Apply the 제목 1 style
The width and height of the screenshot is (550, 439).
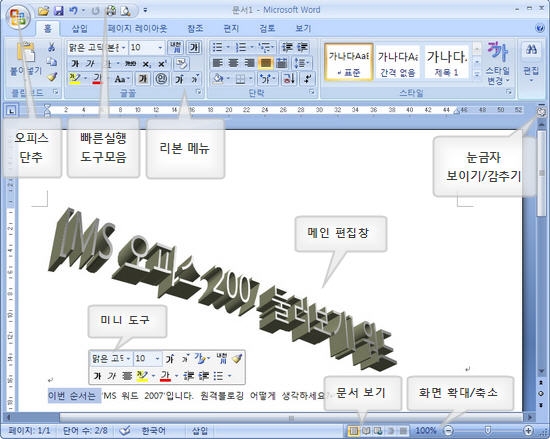coord(447,62)
